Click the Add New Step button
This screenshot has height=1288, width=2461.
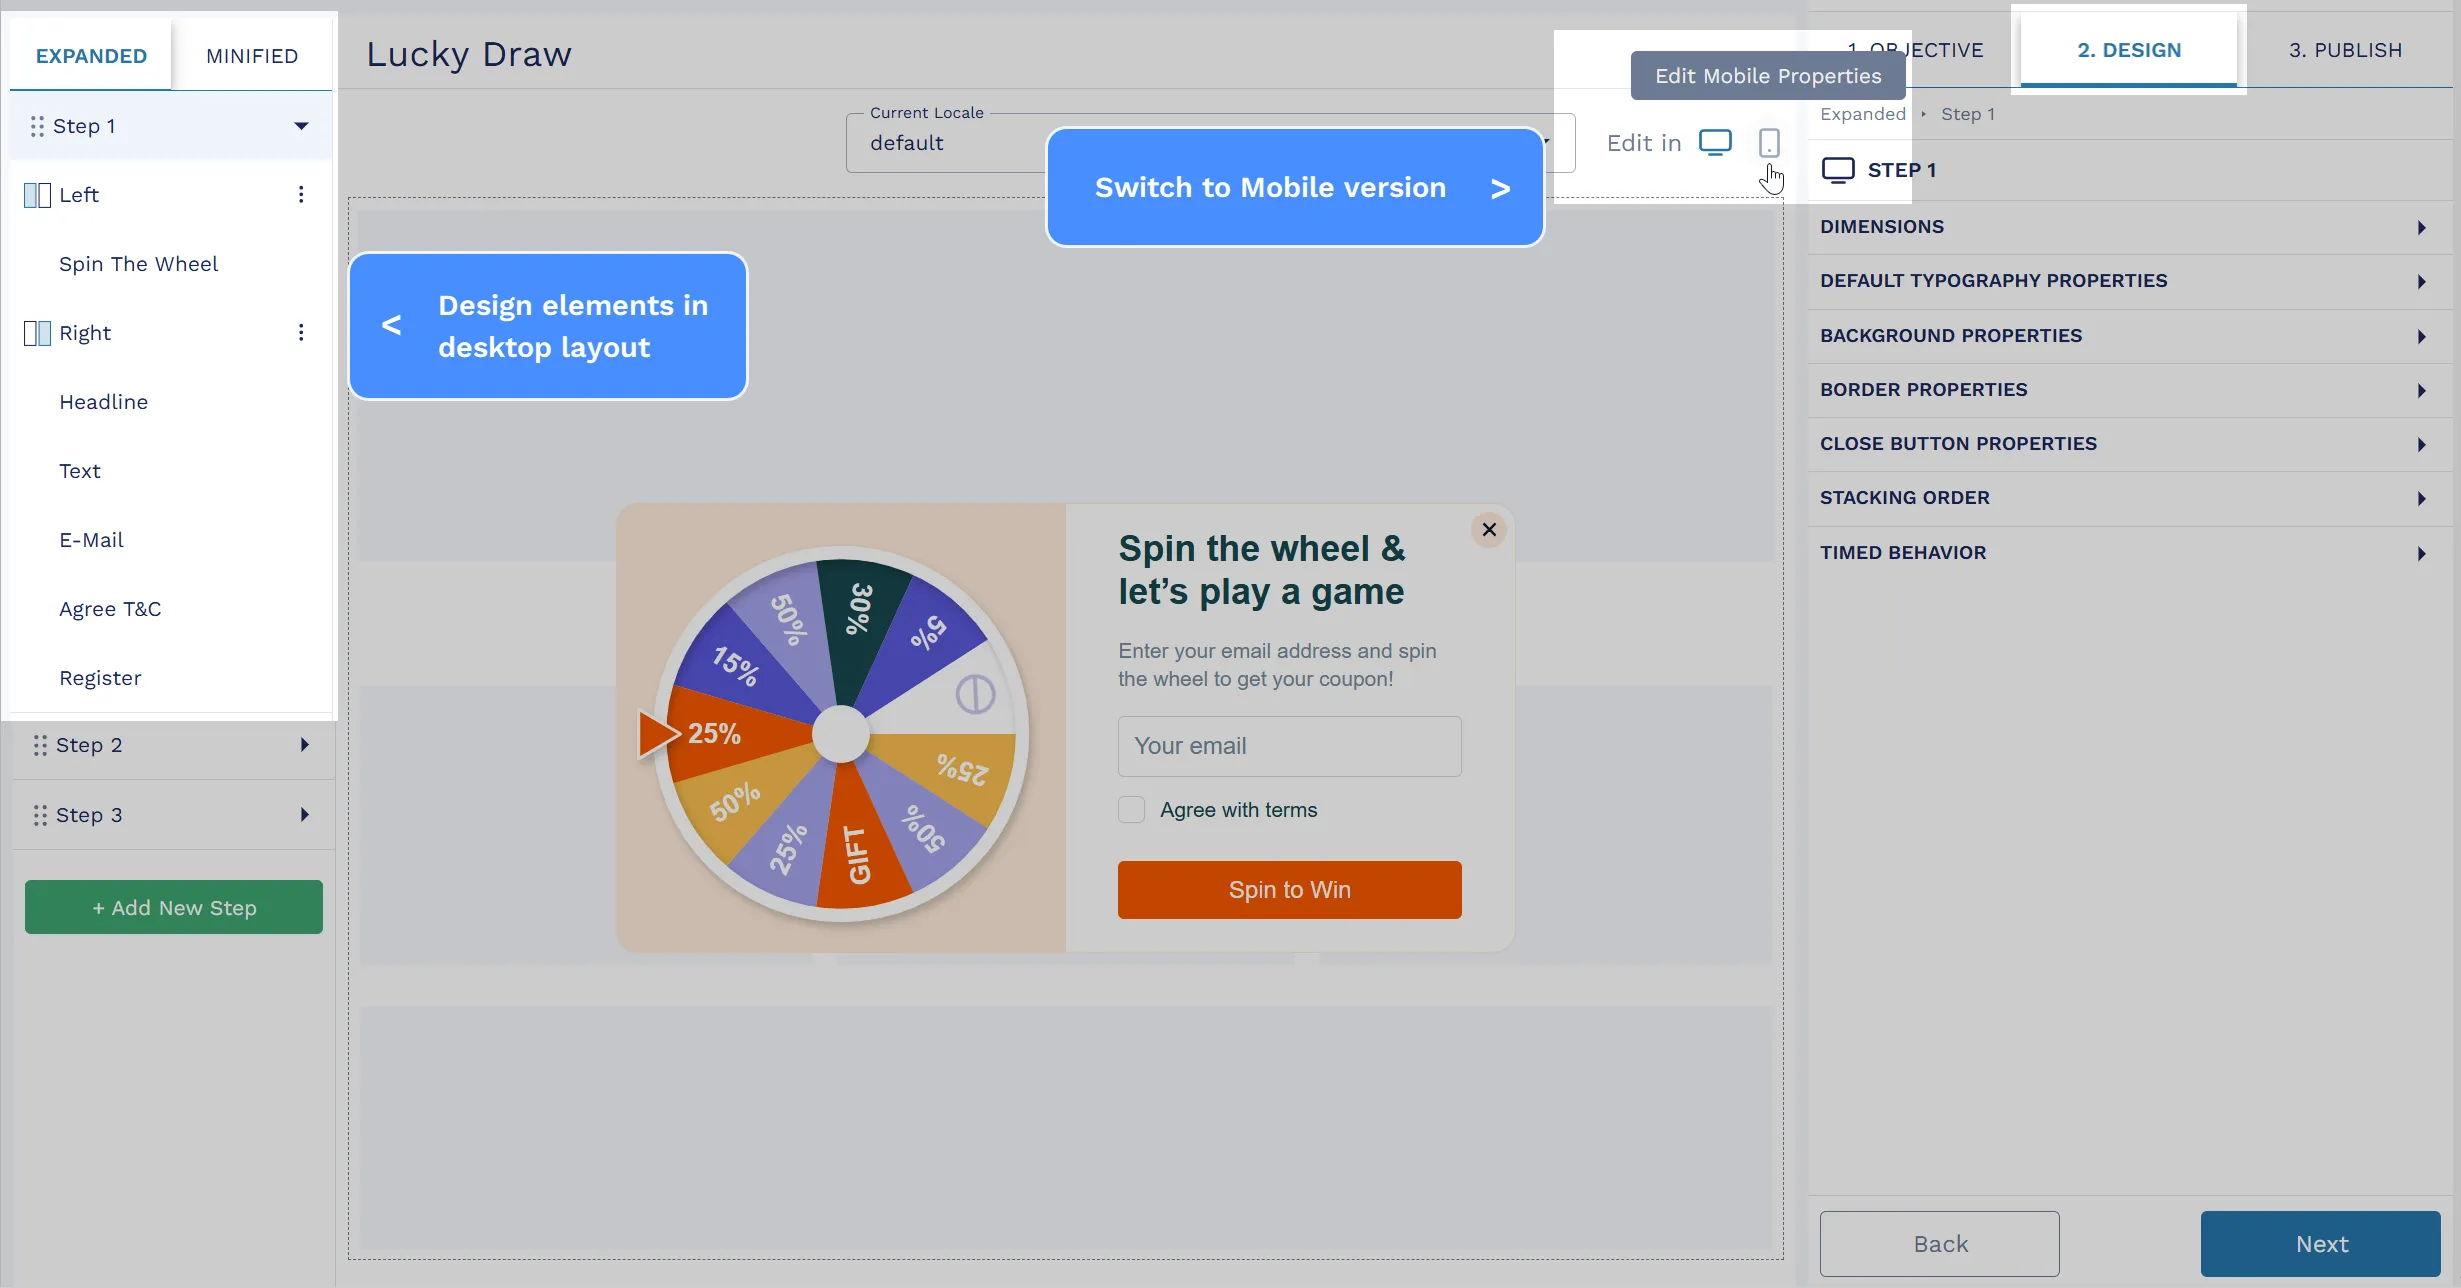tap(174, 907)
